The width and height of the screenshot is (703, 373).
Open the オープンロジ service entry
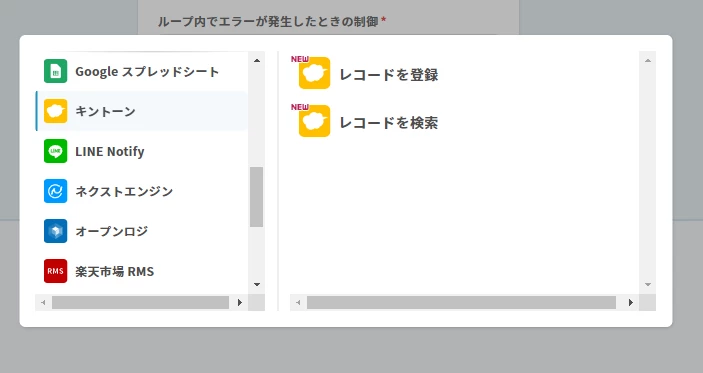click(x=141, y=231)
